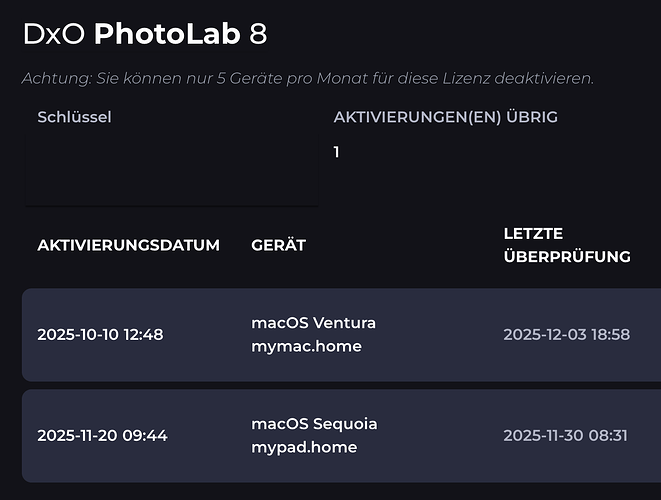Select the hidden license key field

coord(172,170)
